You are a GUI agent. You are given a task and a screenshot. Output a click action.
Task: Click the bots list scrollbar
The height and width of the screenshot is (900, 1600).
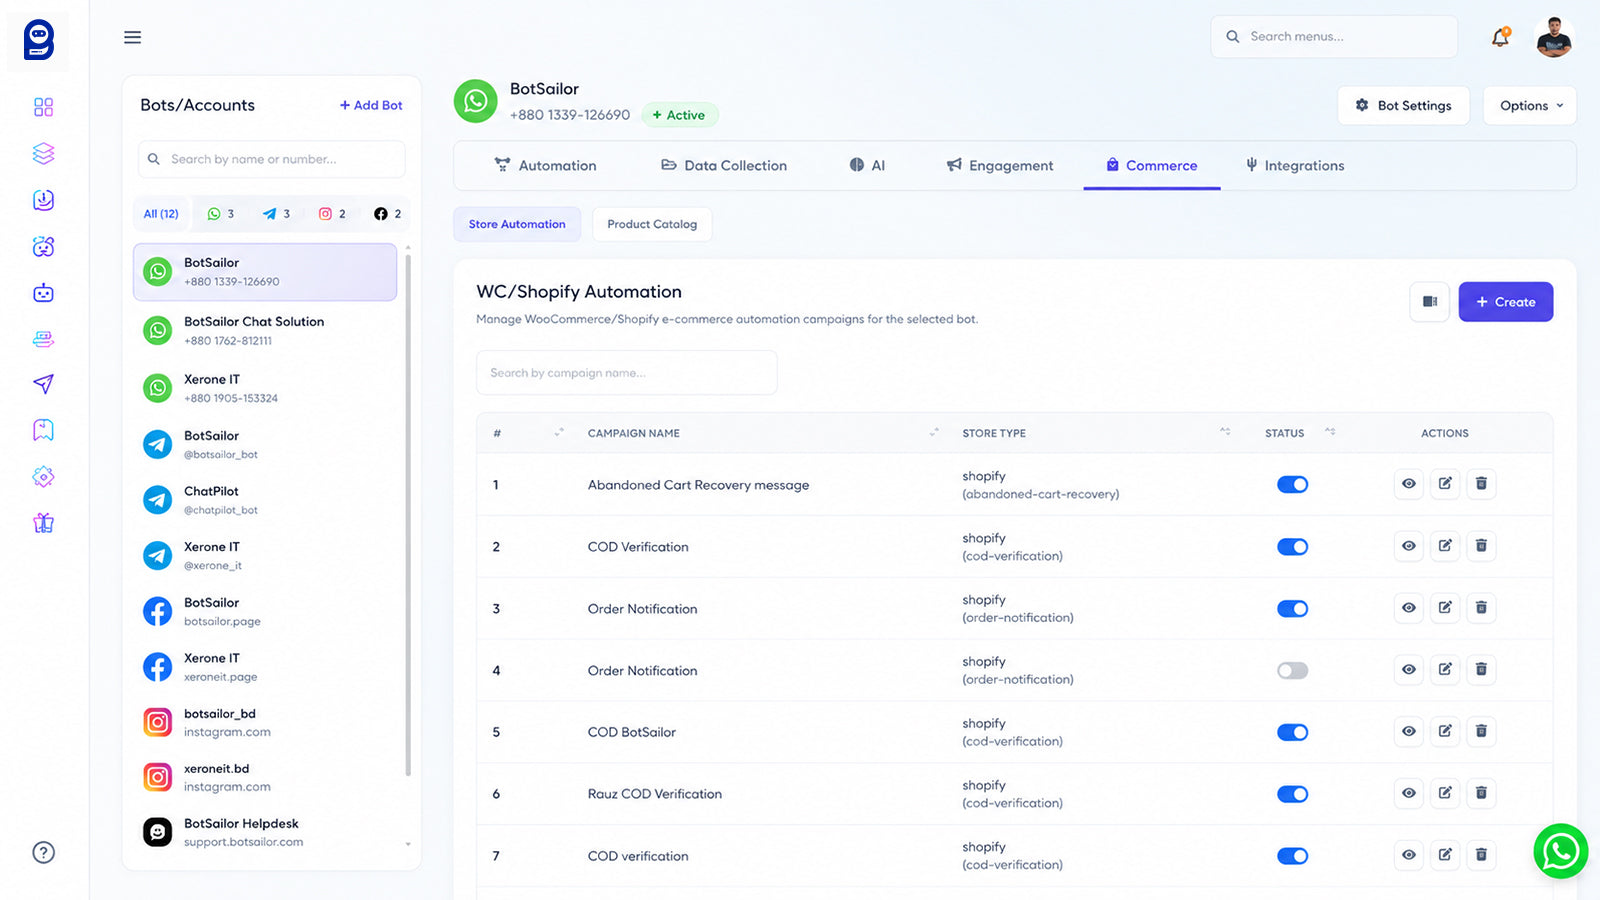tap(408, 516)
